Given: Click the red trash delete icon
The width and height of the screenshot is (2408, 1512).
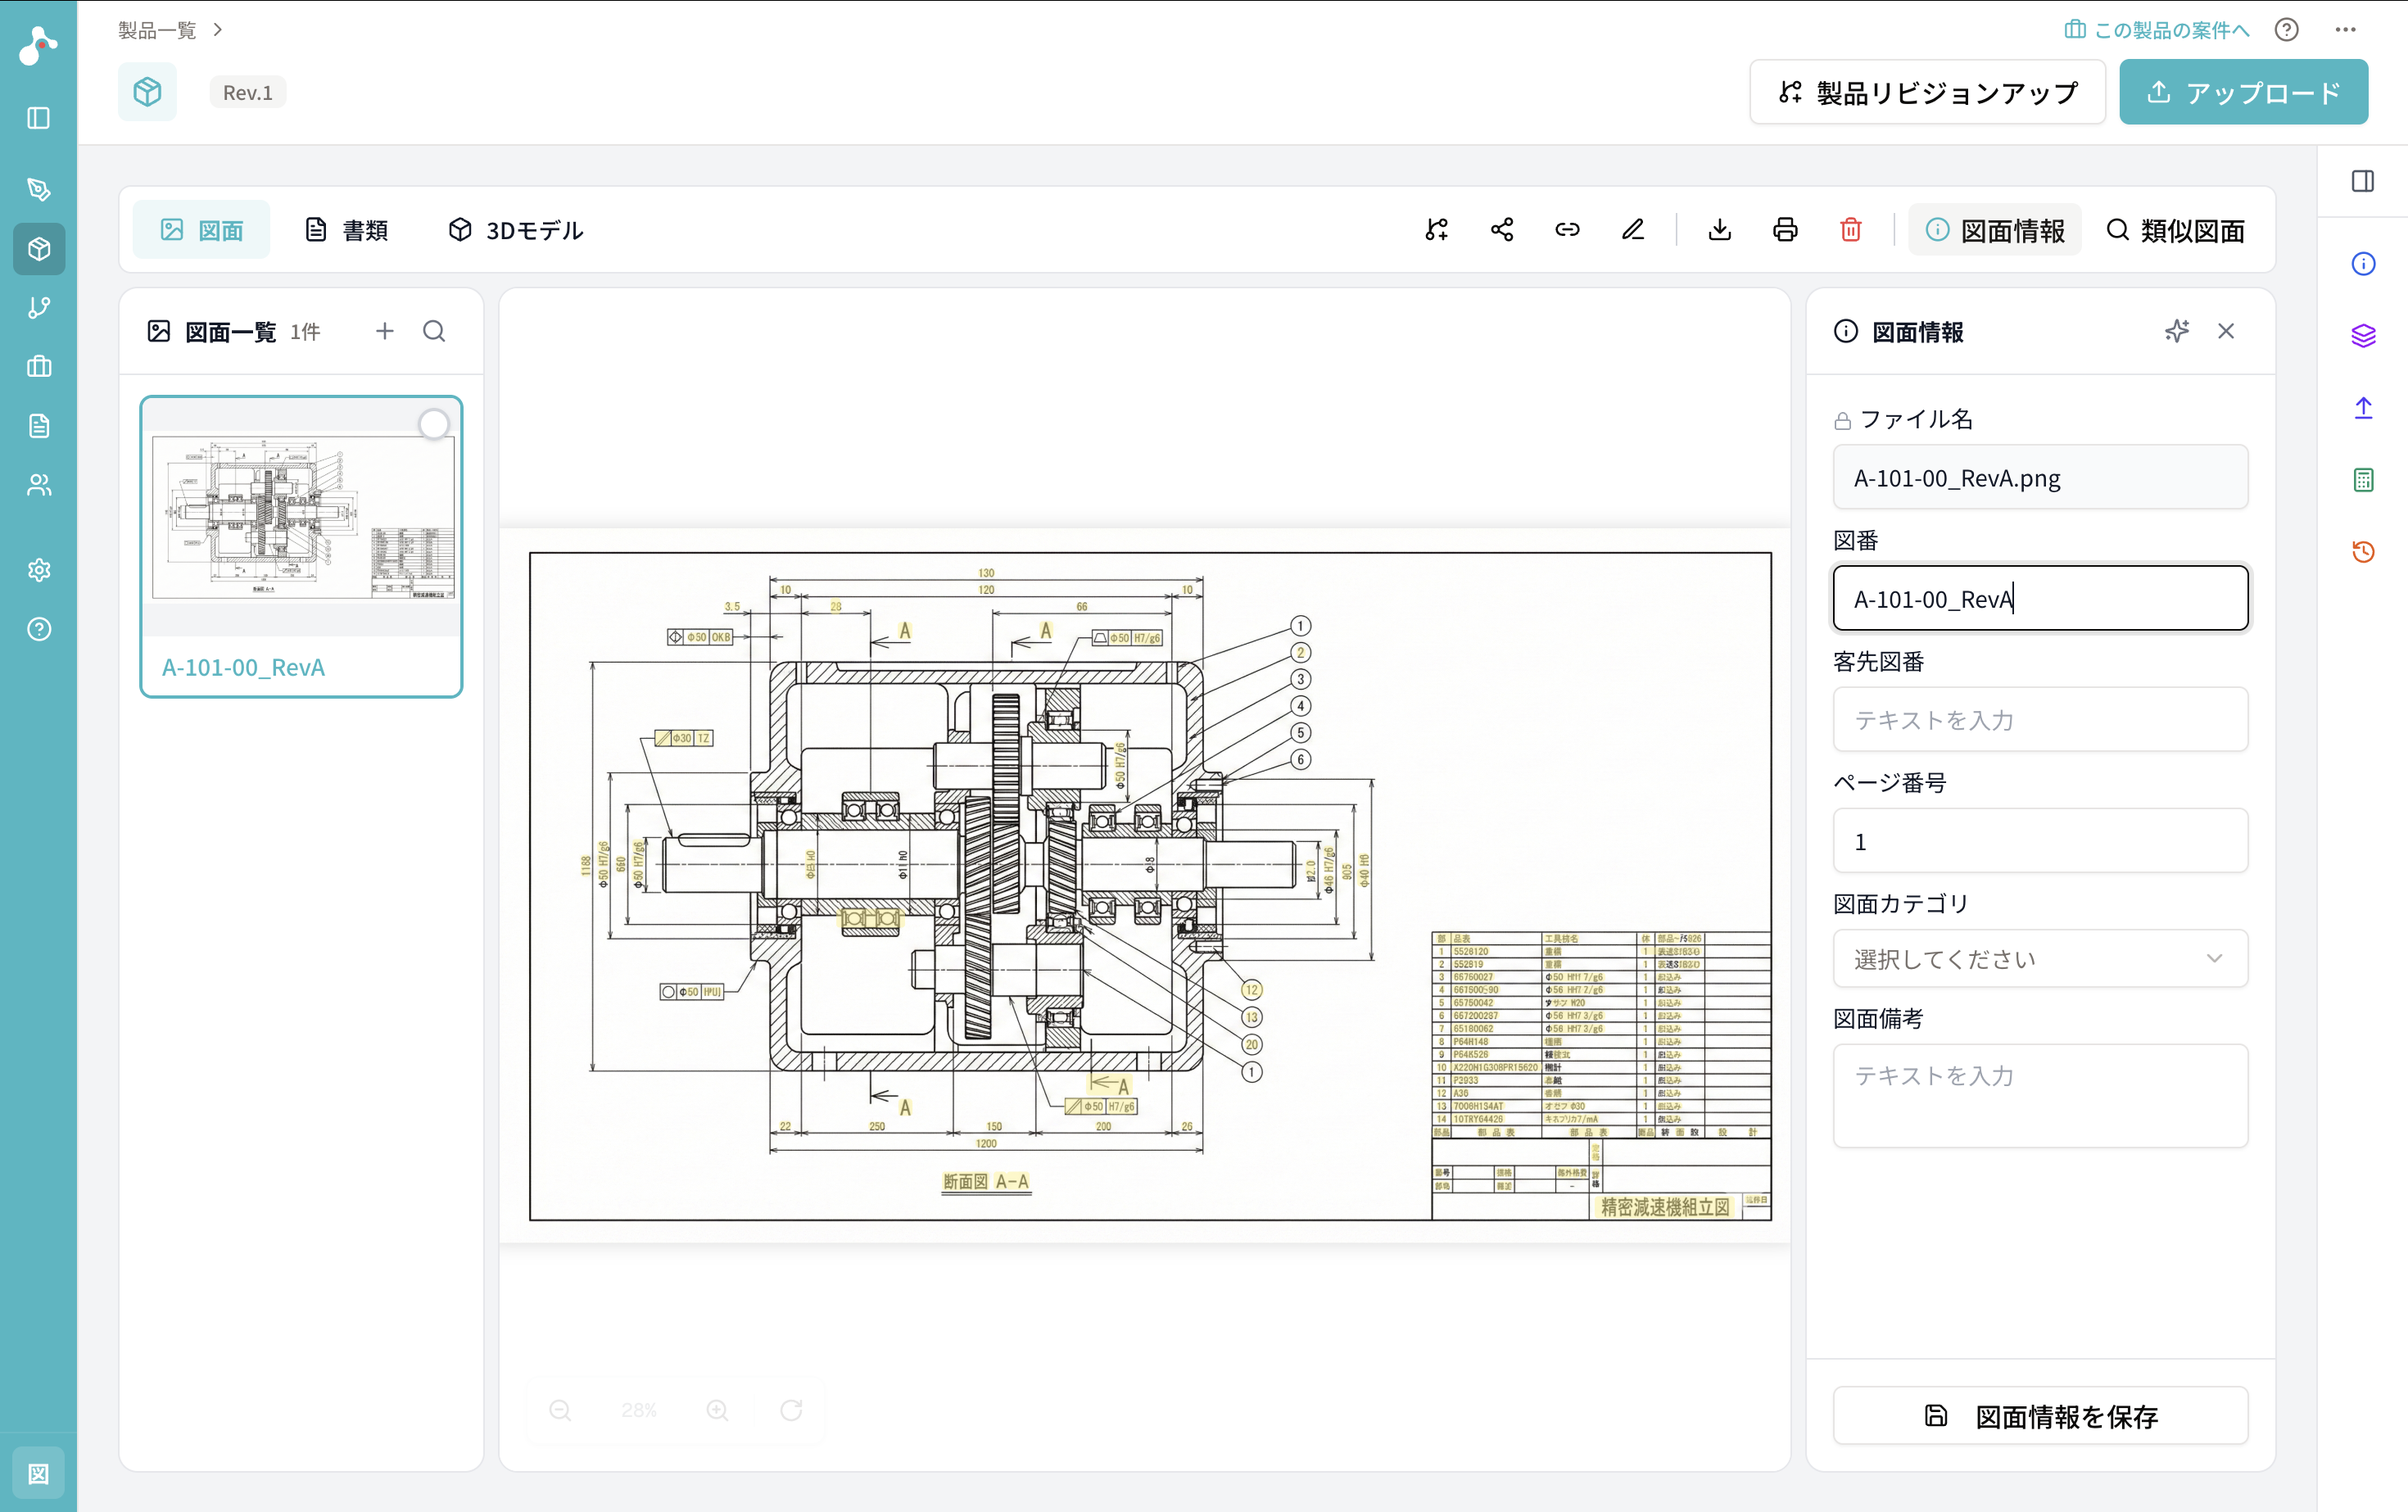Looking at the screenshot, I should (x=1850, y=230).
